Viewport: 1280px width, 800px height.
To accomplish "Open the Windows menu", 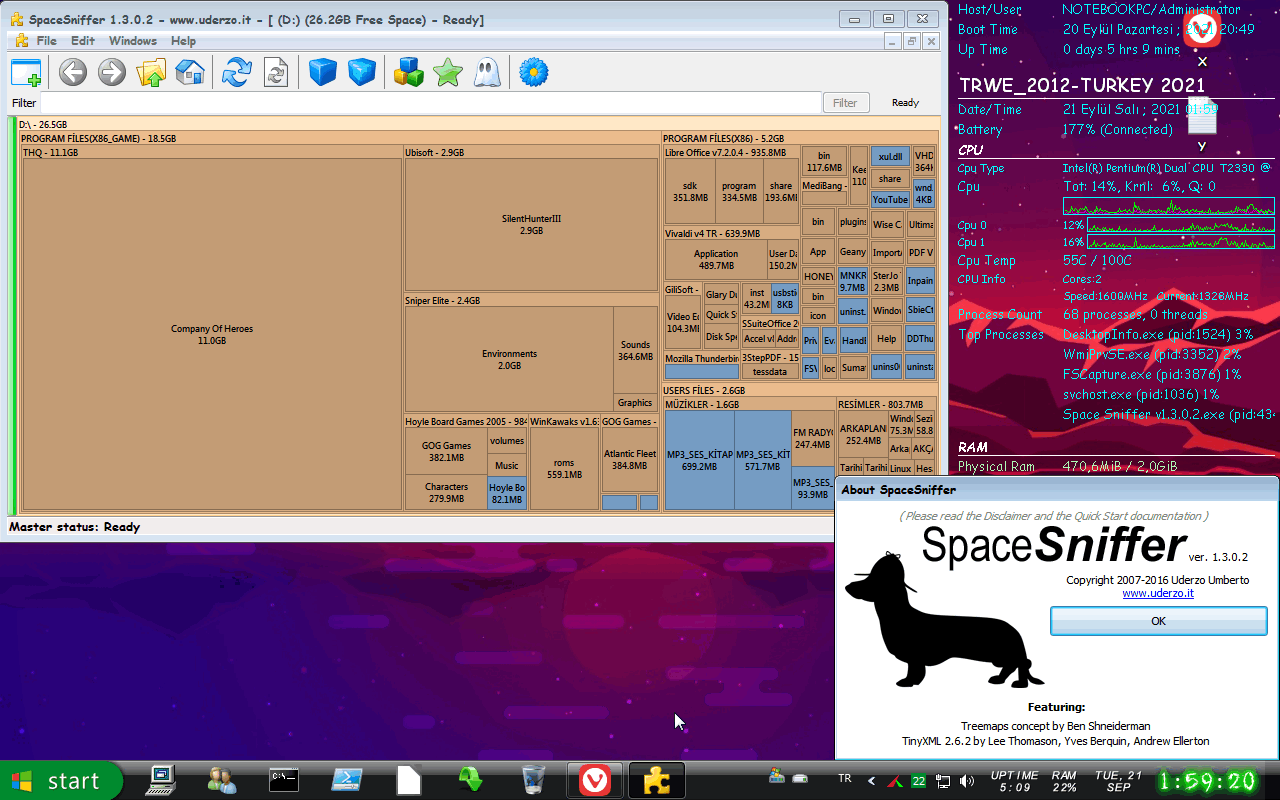I will pos(133,41).
